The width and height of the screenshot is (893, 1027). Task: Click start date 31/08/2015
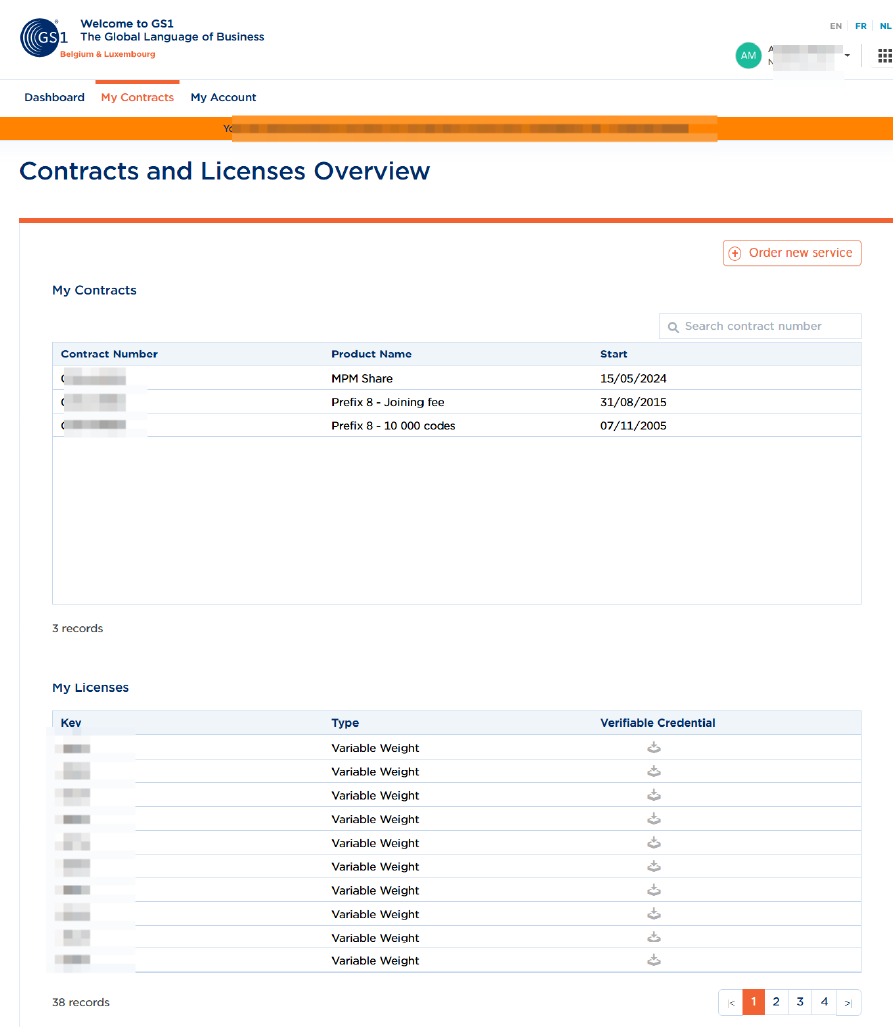[633, 402]
